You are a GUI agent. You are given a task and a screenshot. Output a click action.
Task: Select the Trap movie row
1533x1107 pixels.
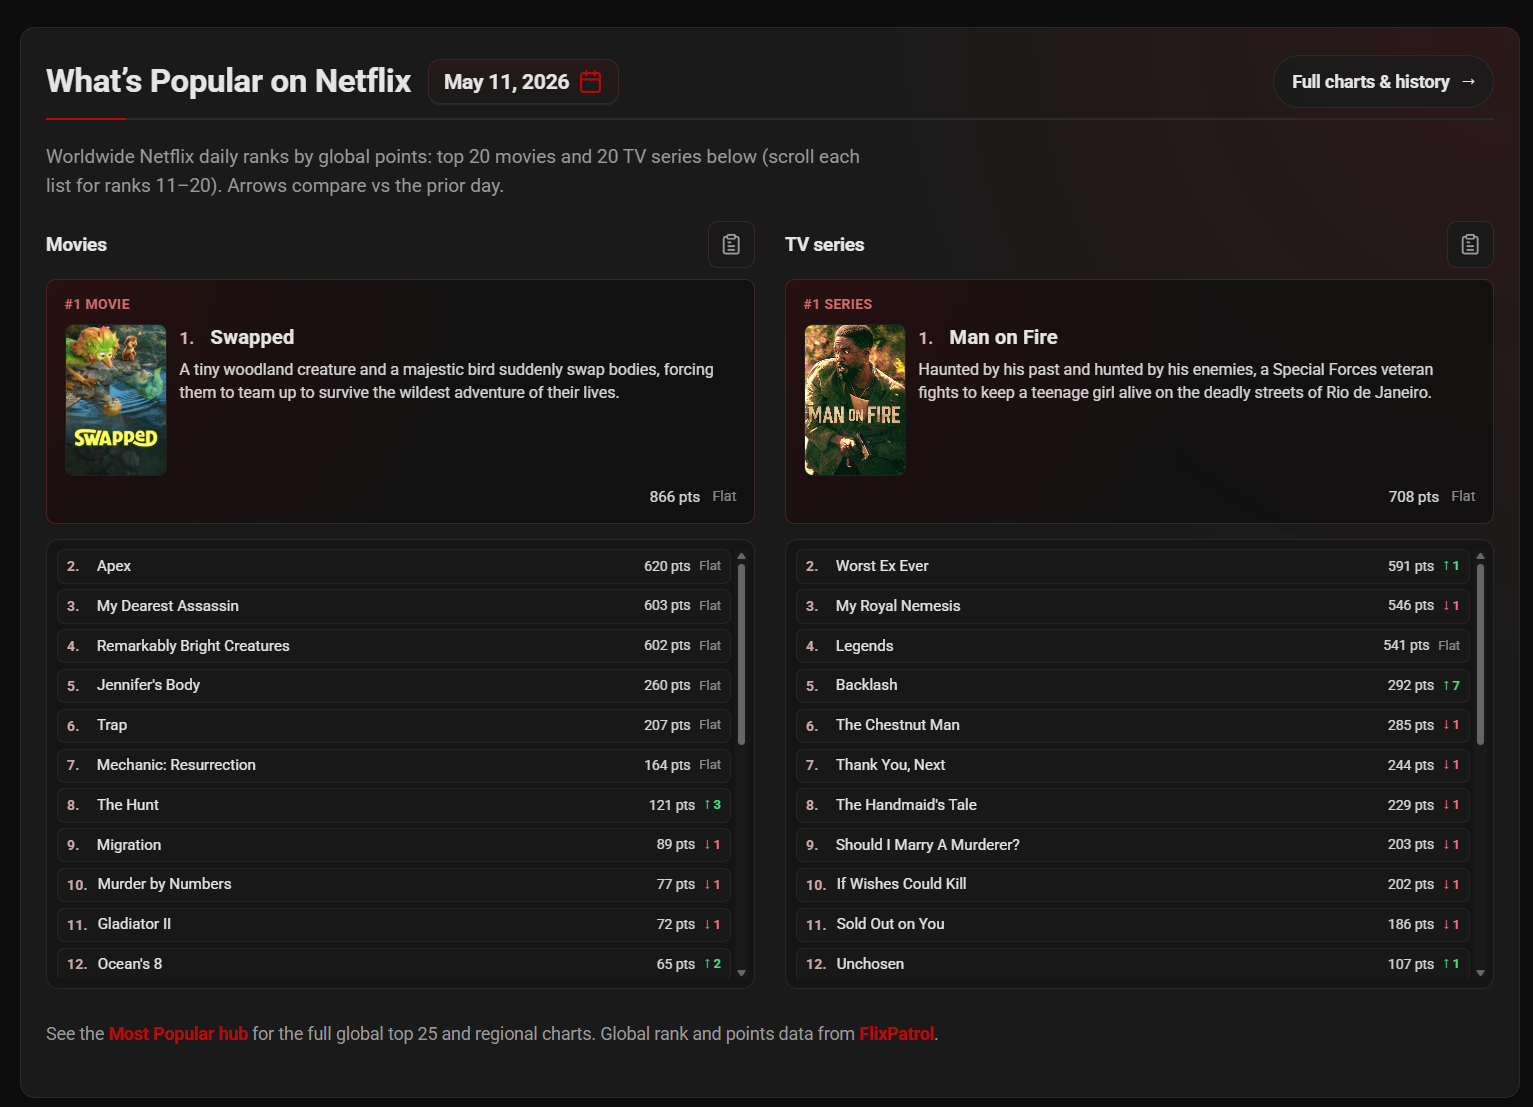394,725
